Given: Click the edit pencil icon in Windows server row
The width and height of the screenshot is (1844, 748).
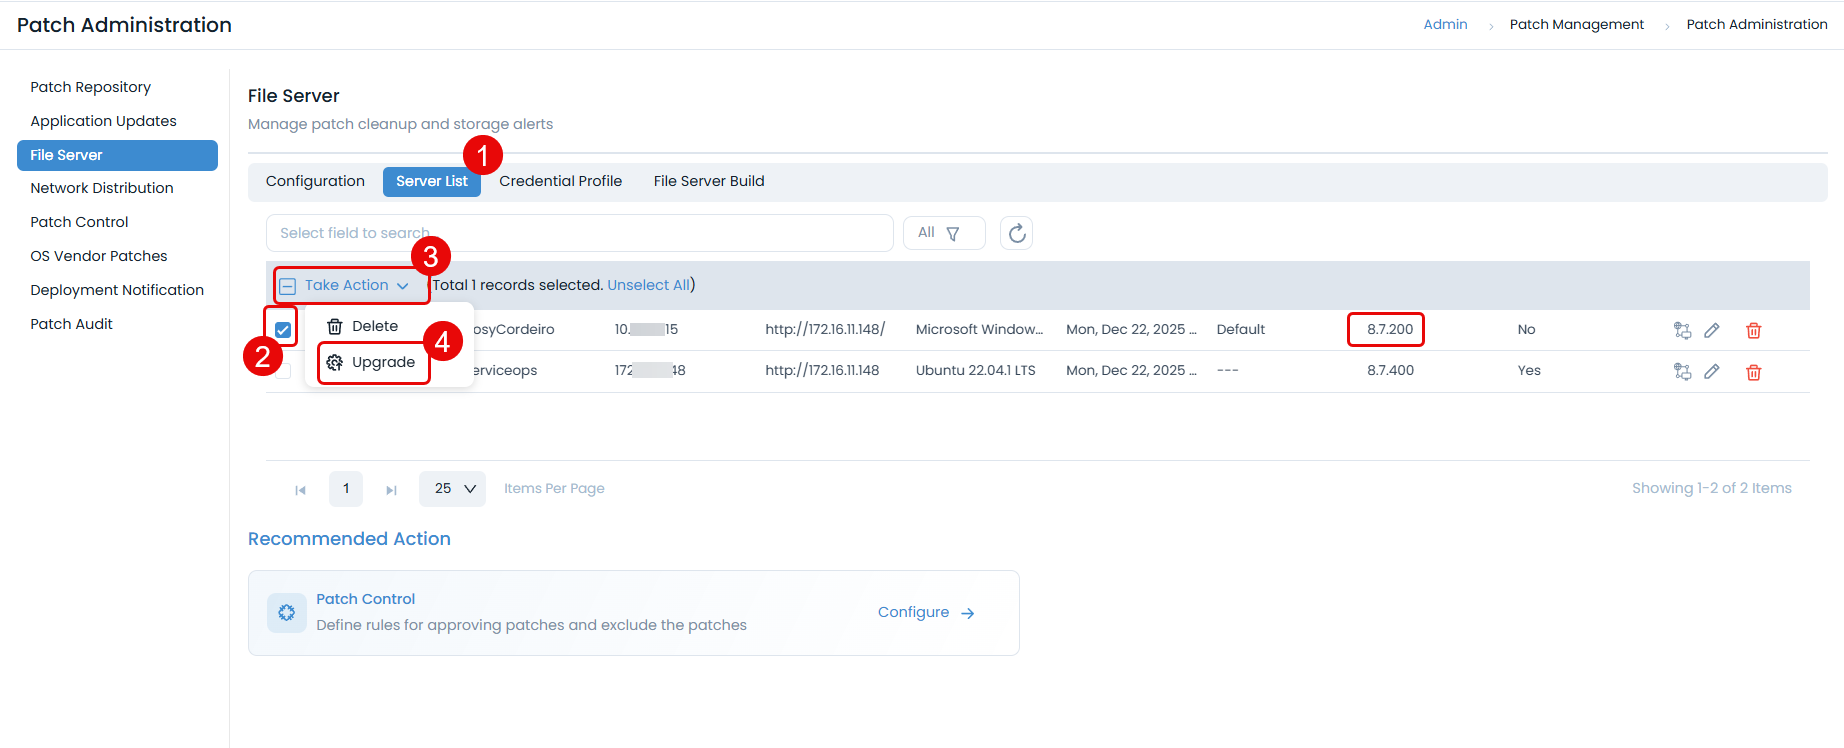Looking at the screenshot, I should click(1711, 330).
